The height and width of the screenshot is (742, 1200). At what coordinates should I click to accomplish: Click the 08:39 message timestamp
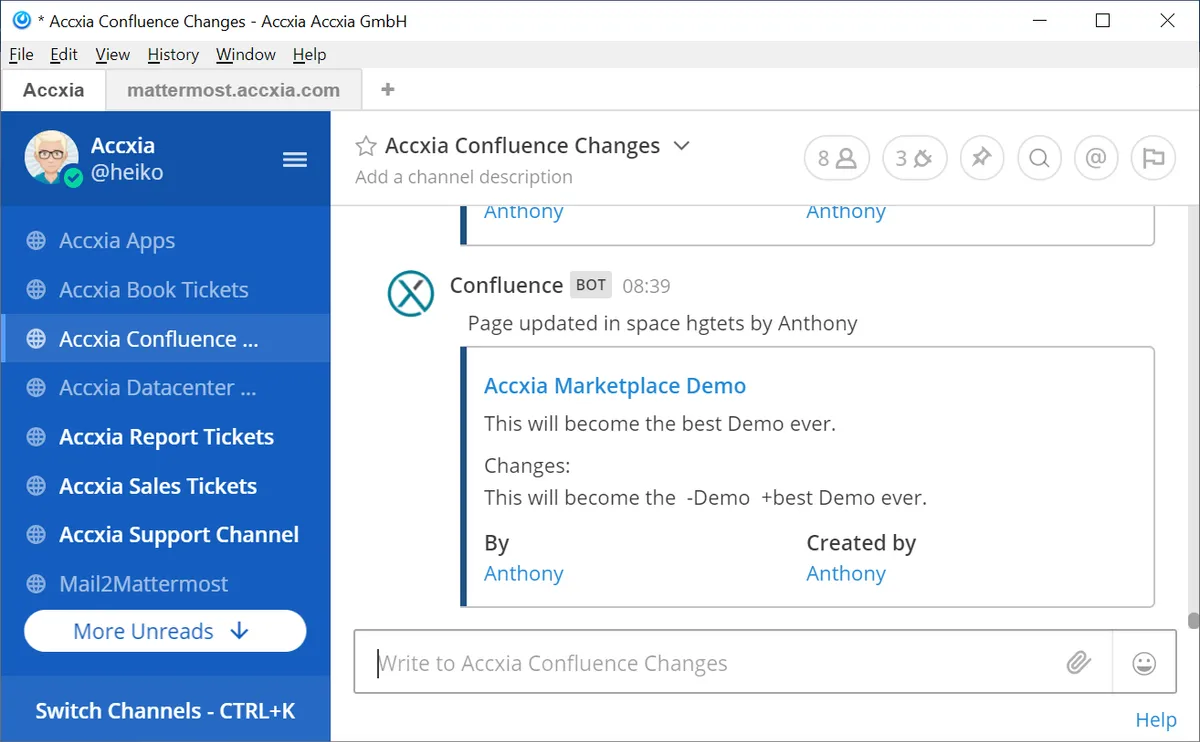click(646, 286)
